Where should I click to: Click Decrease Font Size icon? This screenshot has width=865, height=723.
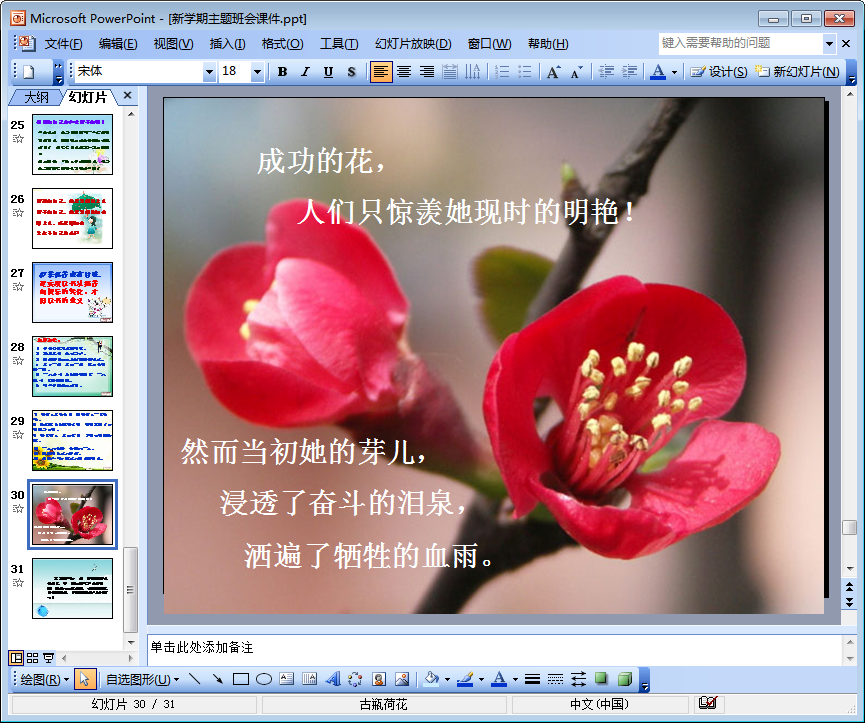576,72
